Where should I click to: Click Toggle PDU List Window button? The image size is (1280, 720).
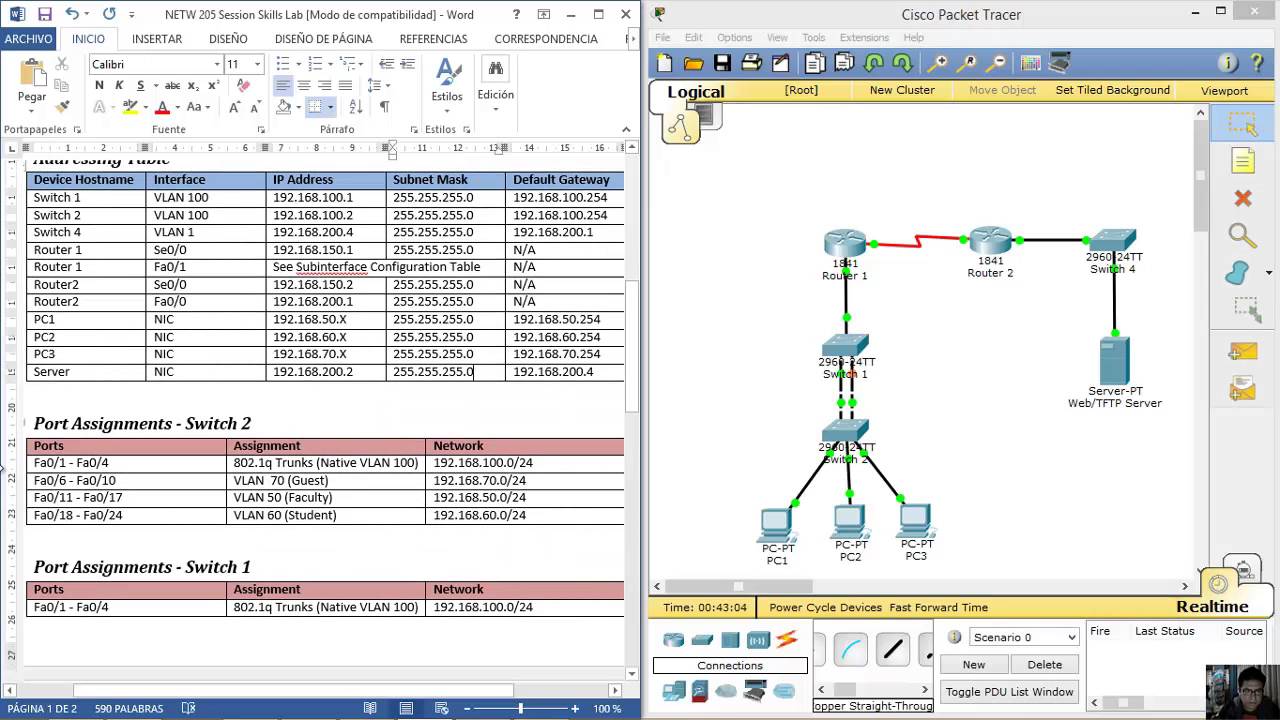point(1009,692)
